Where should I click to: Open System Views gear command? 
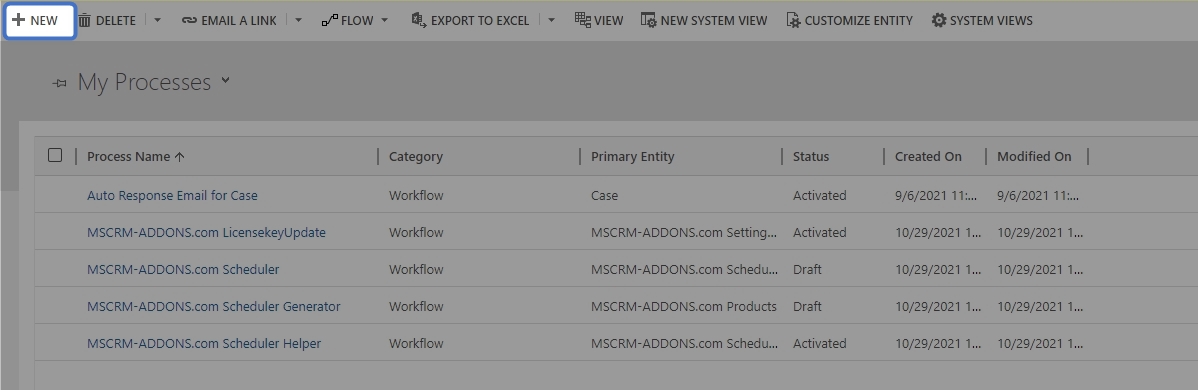point(982,21)
